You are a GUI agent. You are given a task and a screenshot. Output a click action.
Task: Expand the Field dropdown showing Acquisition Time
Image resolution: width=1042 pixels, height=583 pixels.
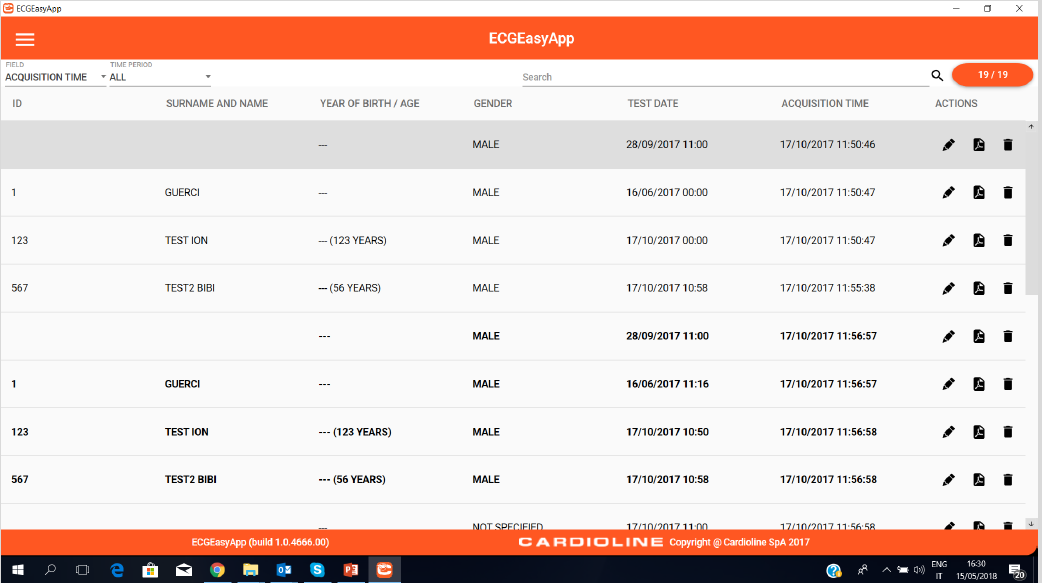pyautogui.click(x=55, y=77)
